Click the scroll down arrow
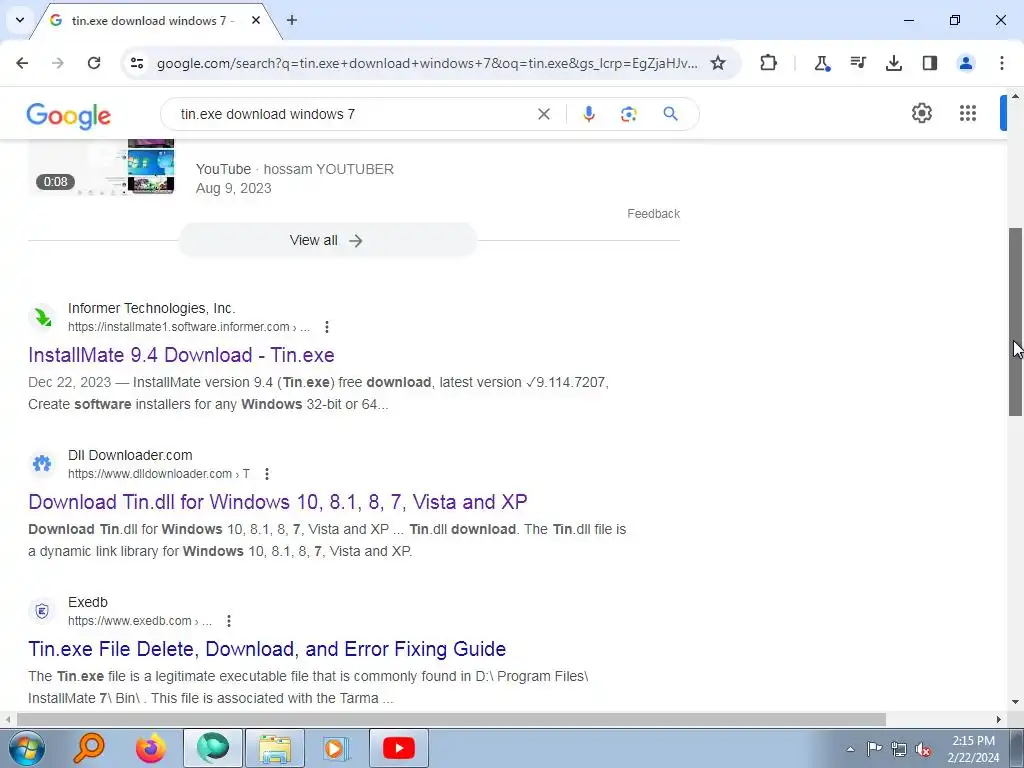Viewport: 1024px width, 768px height. tap(1015, 702)
